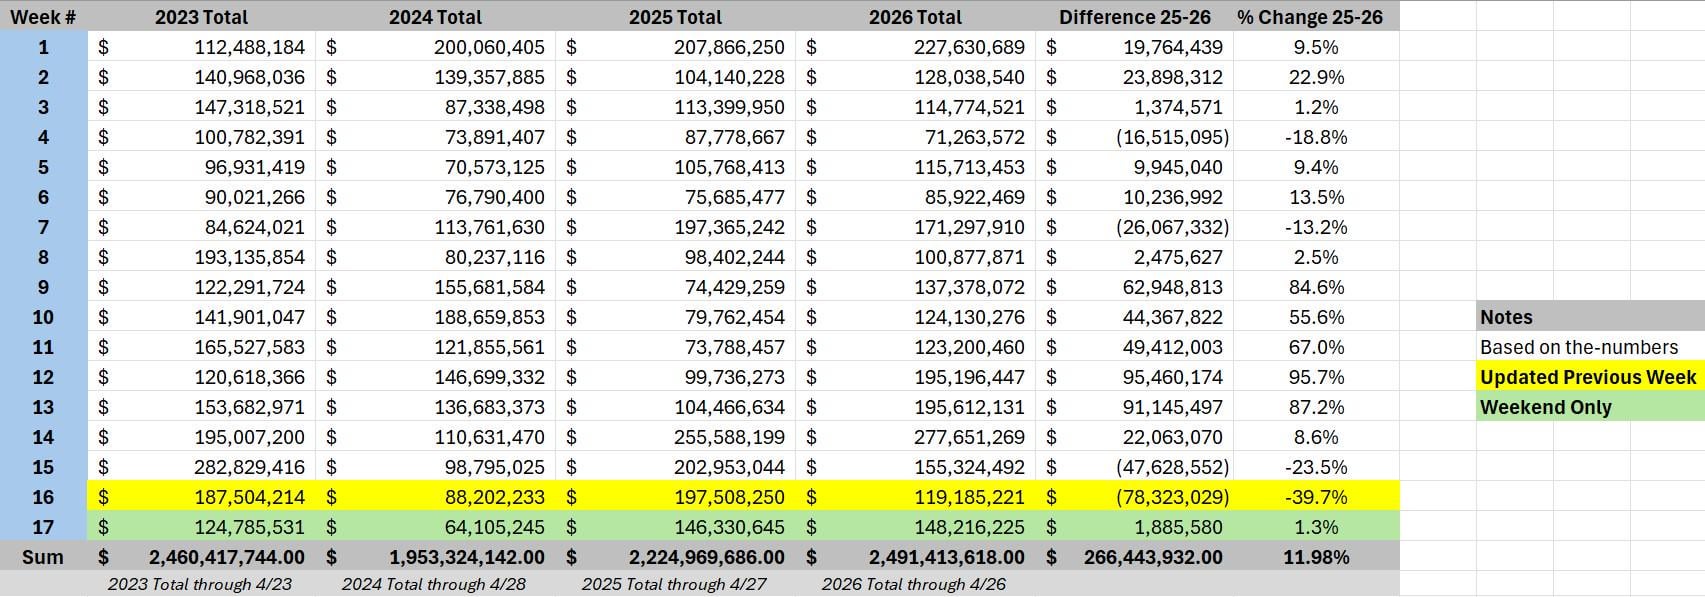Select the 2023 Total column header
This screenshot has height=597, width=1705.
pos(201,17)
